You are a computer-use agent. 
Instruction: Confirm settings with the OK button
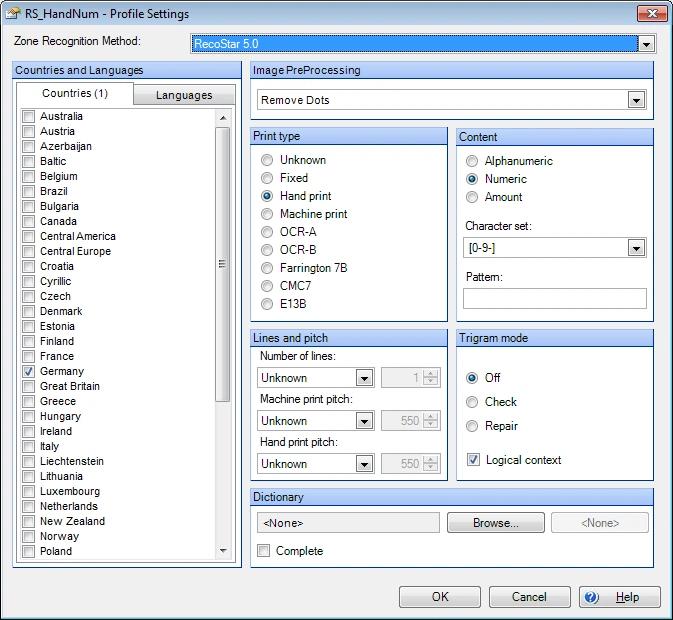click(x=440, y=597)
